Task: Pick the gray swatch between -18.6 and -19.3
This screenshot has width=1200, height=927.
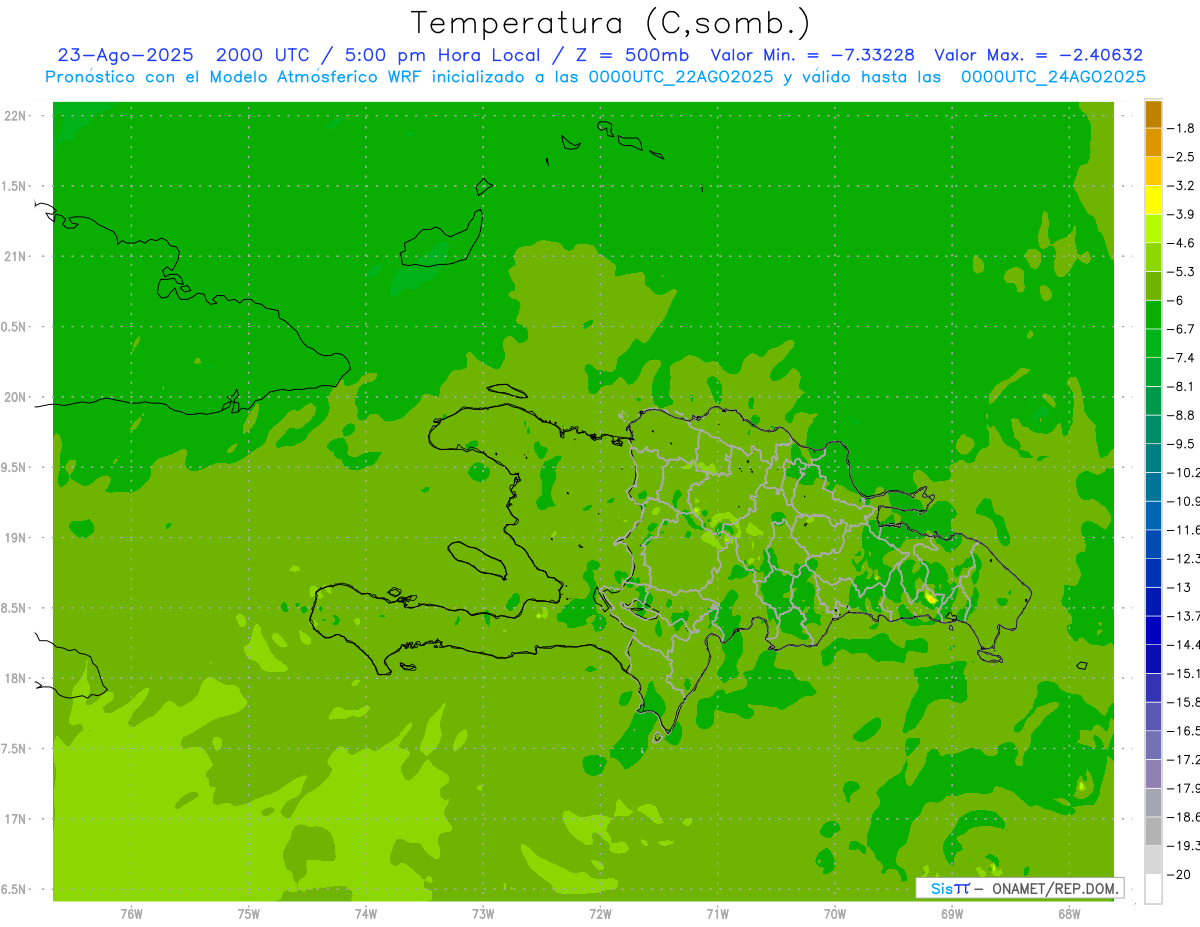Action: (1153, 831)
